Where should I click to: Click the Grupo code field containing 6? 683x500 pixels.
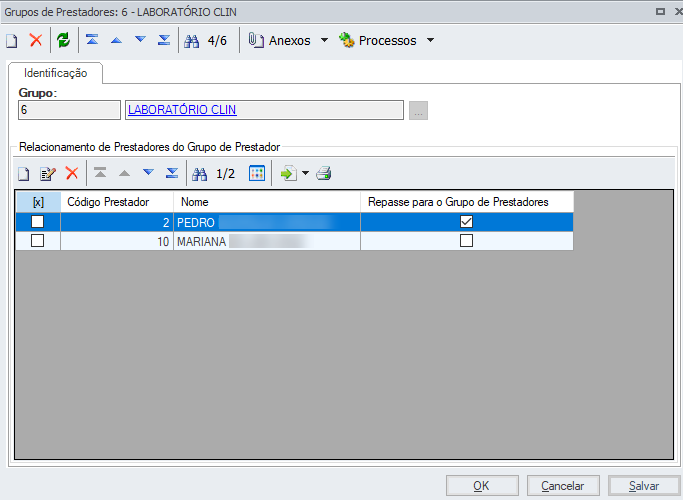click(x=69, y=110)
